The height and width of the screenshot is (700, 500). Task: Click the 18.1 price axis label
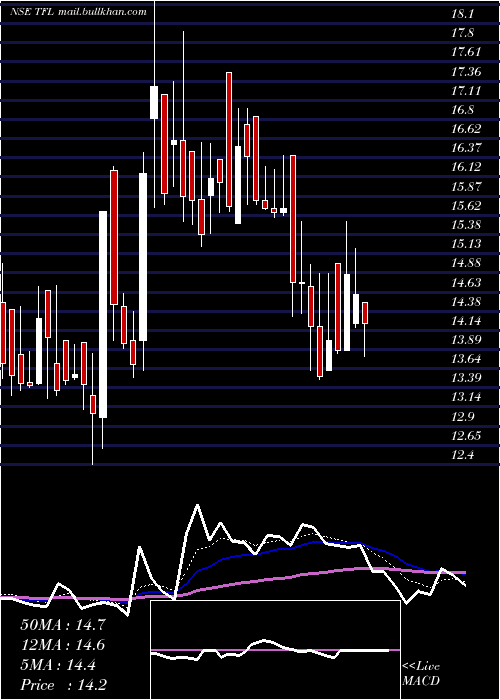pos(462,14)
